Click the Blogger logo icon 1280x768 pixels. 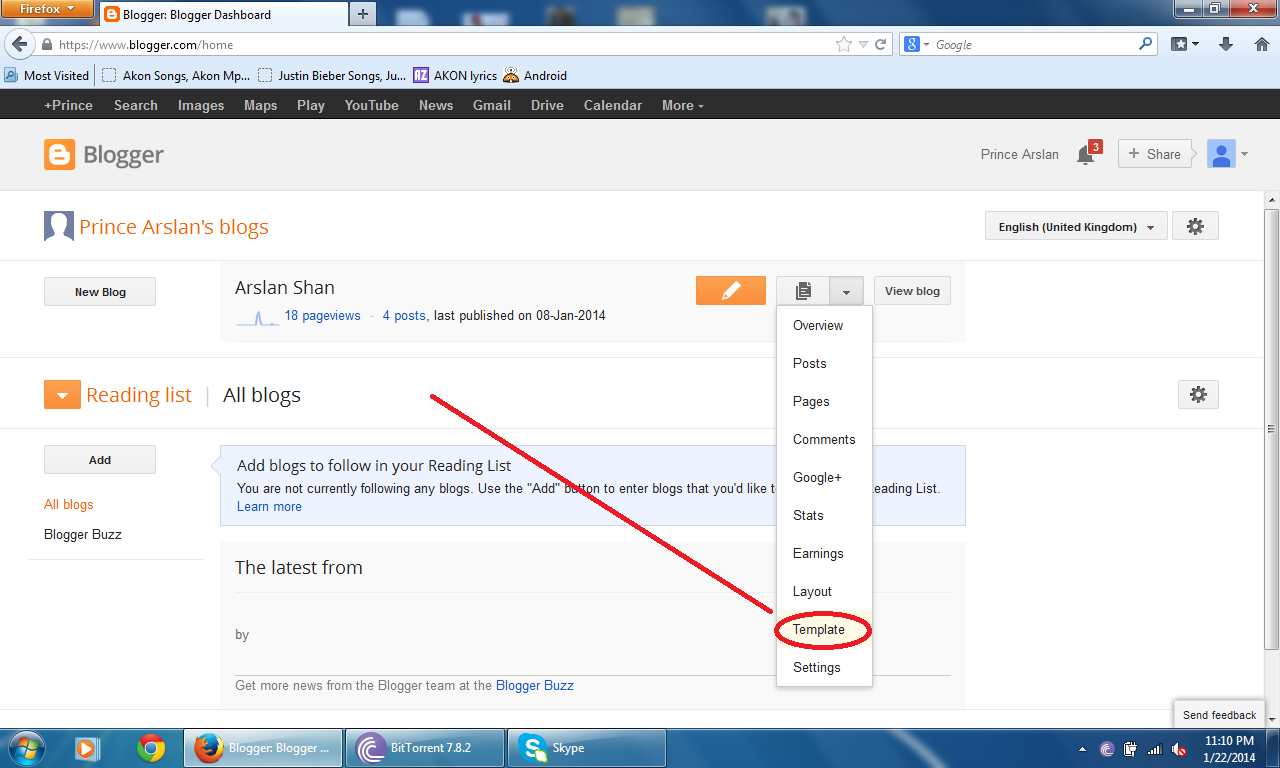[59, 155]
